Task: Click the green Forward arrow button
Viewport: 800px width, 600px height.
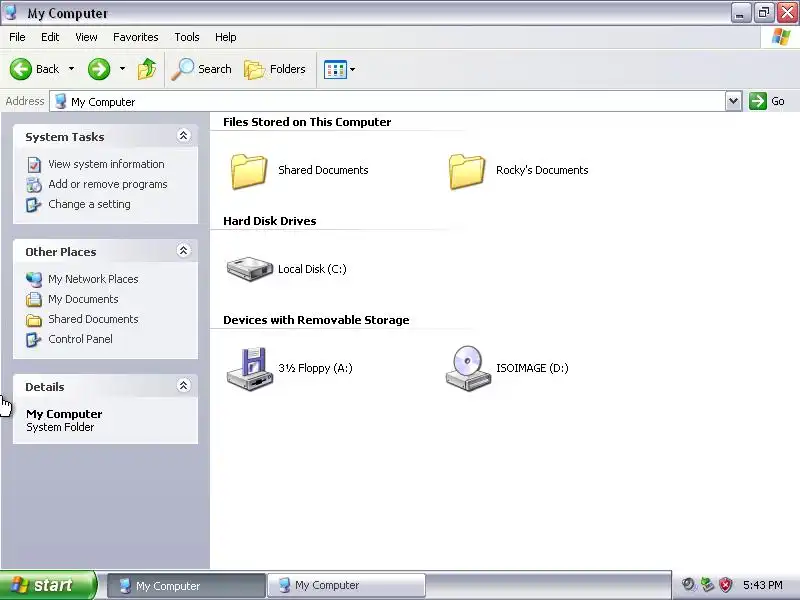Action: [99, 69]
